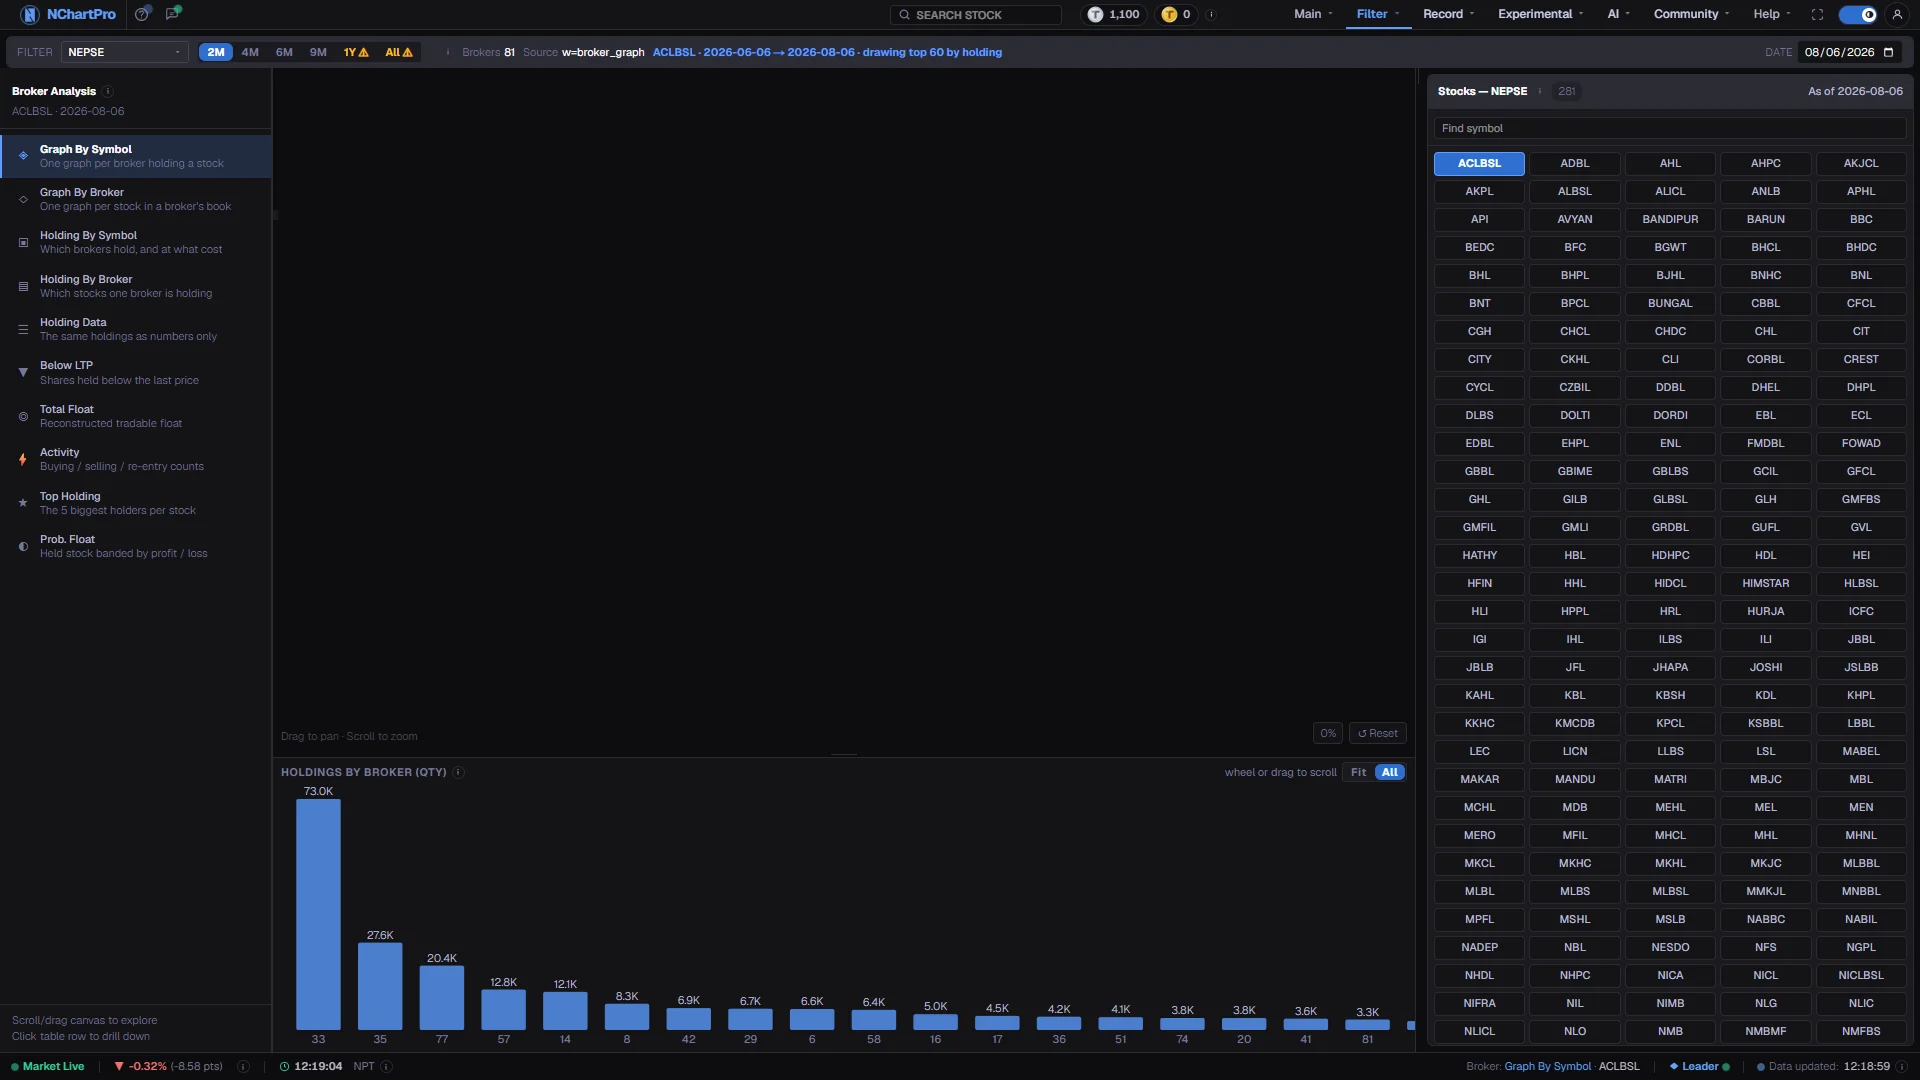Image resolution: width=1920 pixels, height=1080 pixels.
Task: Select the ADBL stock button
Action: click(1574, 163)
